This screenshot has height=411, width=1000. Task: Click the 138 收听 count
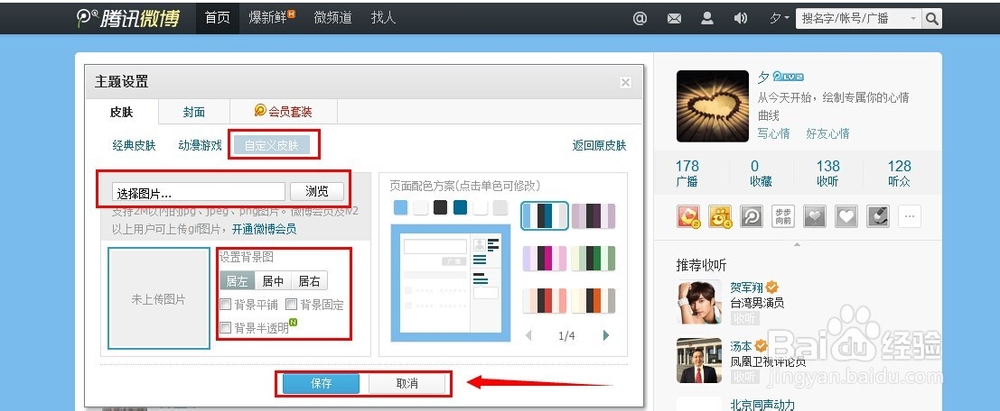point(828,174)
